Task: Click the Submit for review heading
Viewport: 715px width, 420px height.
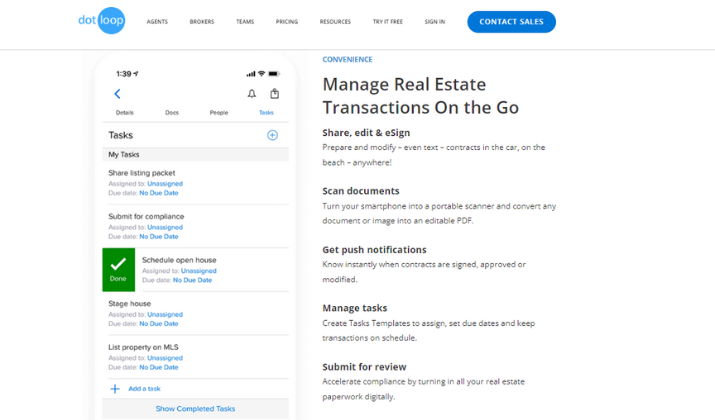Action: pyautogui.click(x=364, y=367)
